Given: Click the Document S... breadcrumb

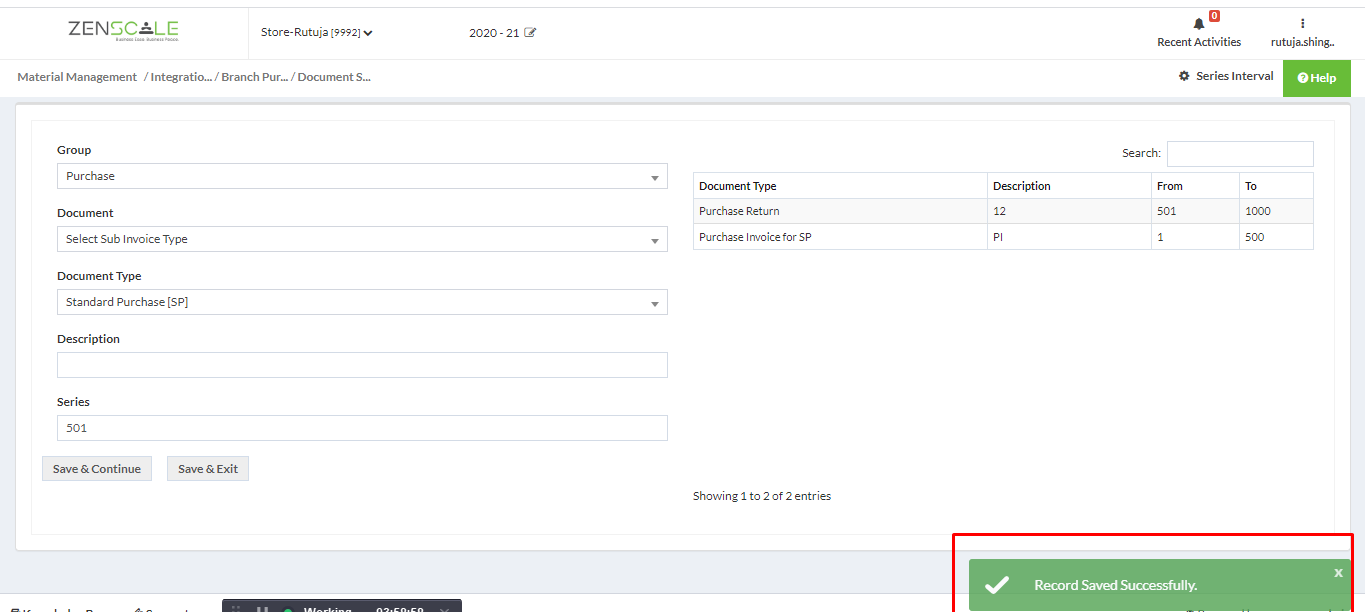Looking at the screenshot, I should [x=334, y=77].
